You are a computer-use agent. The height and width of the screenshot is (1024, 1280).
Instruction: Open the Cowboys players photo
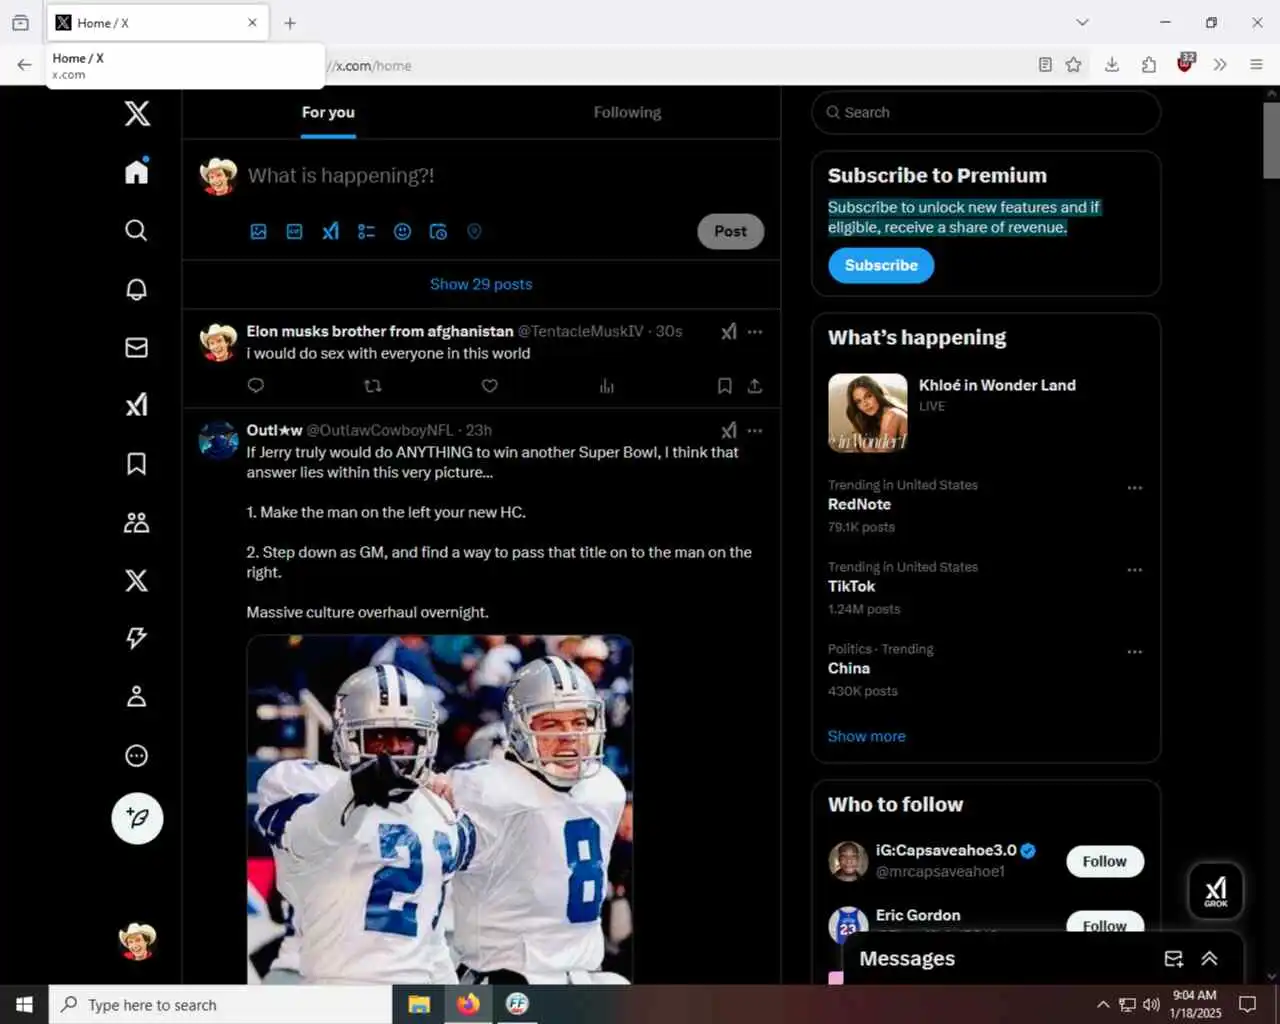(x=440, y=809)
